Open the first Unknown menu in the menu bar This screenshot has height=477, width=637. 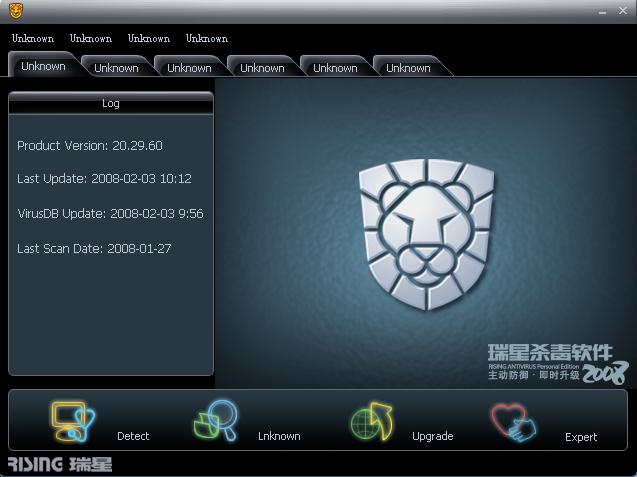(x=33, y=39)
